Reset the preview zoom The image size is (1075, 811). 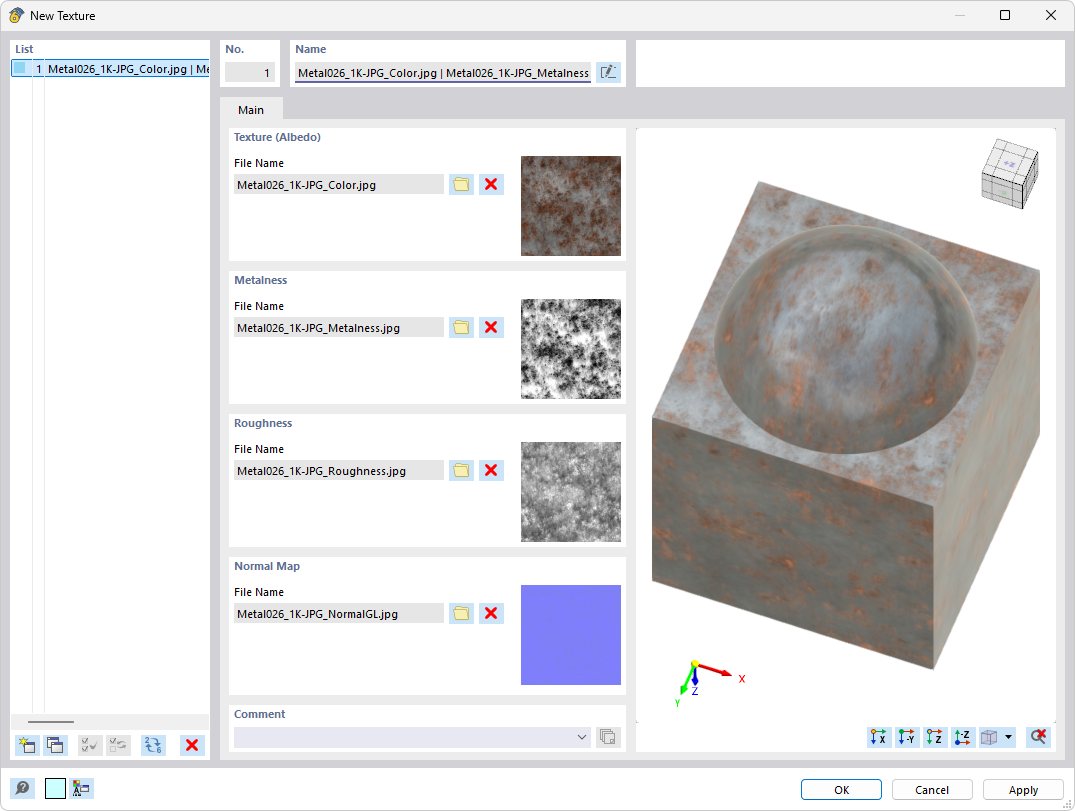[1038, 737]
